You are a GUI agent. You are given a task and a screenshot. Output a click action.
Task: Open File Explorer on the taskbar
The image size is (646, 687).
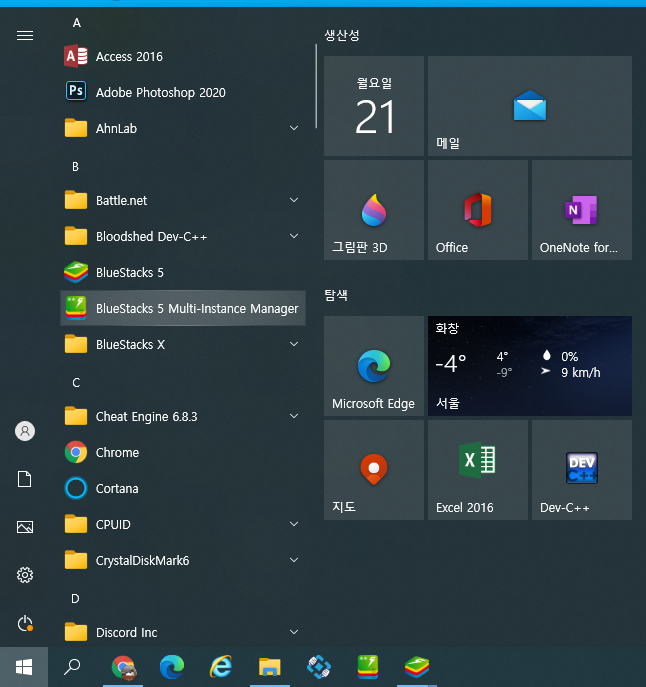pyautogui.click(x=270, y=667)
